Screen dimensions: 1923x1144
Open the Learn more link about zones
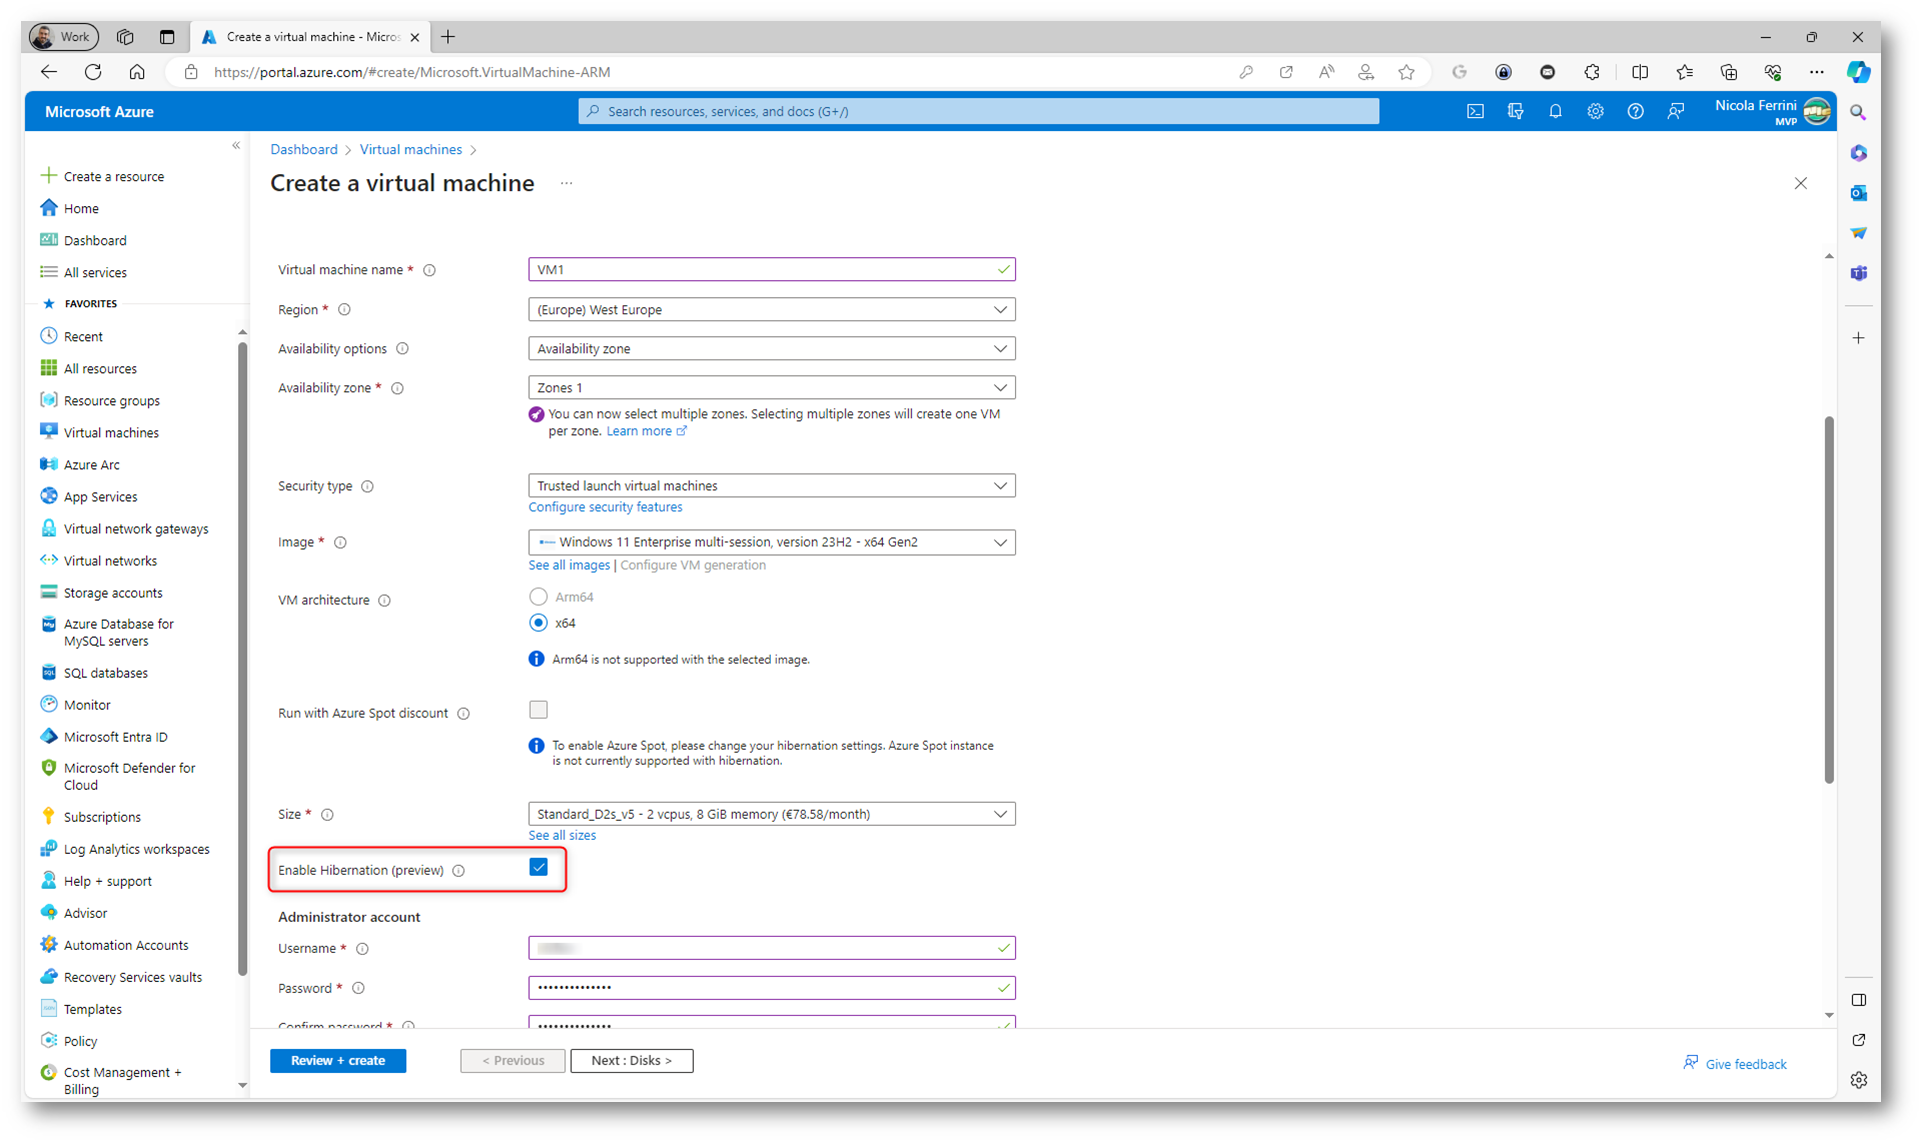click(646, 431)
